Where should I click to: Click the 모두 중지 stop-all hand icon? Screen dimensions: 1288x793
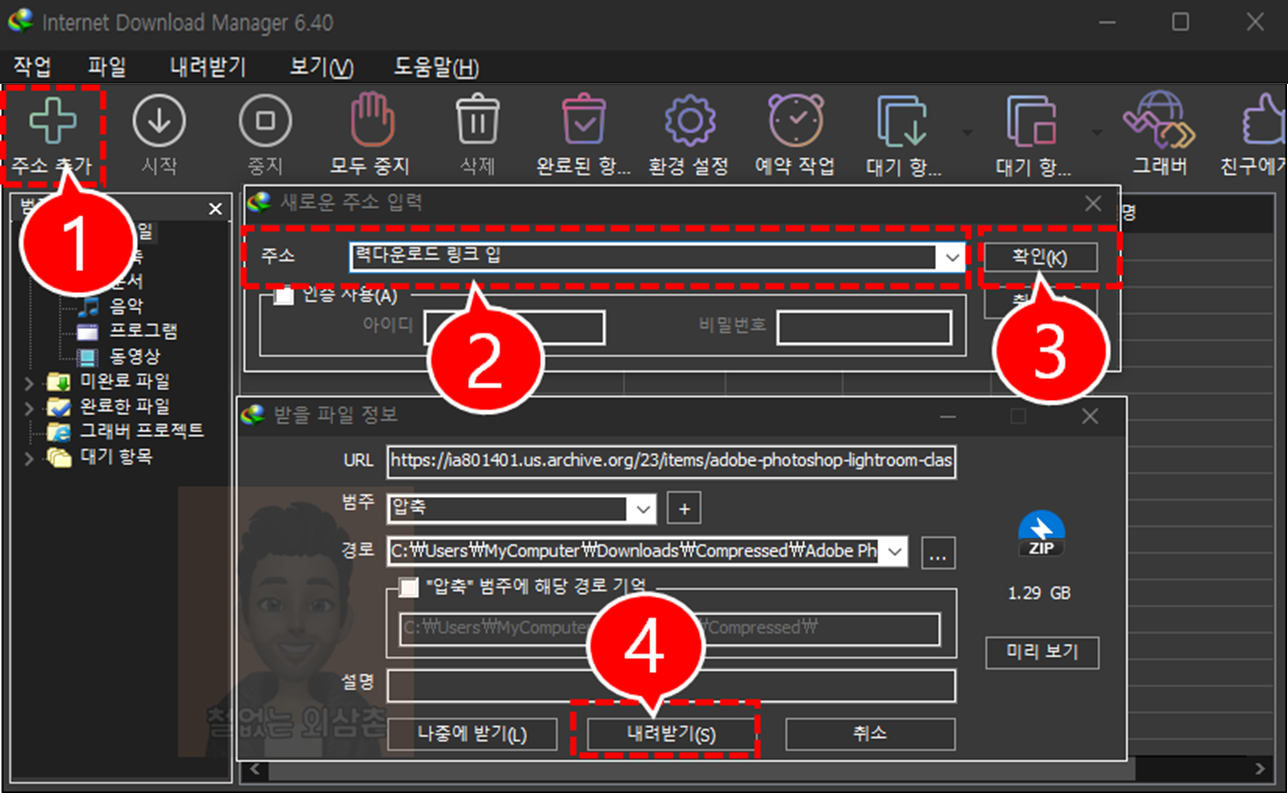pyautogui.click(x=371, y=120)
